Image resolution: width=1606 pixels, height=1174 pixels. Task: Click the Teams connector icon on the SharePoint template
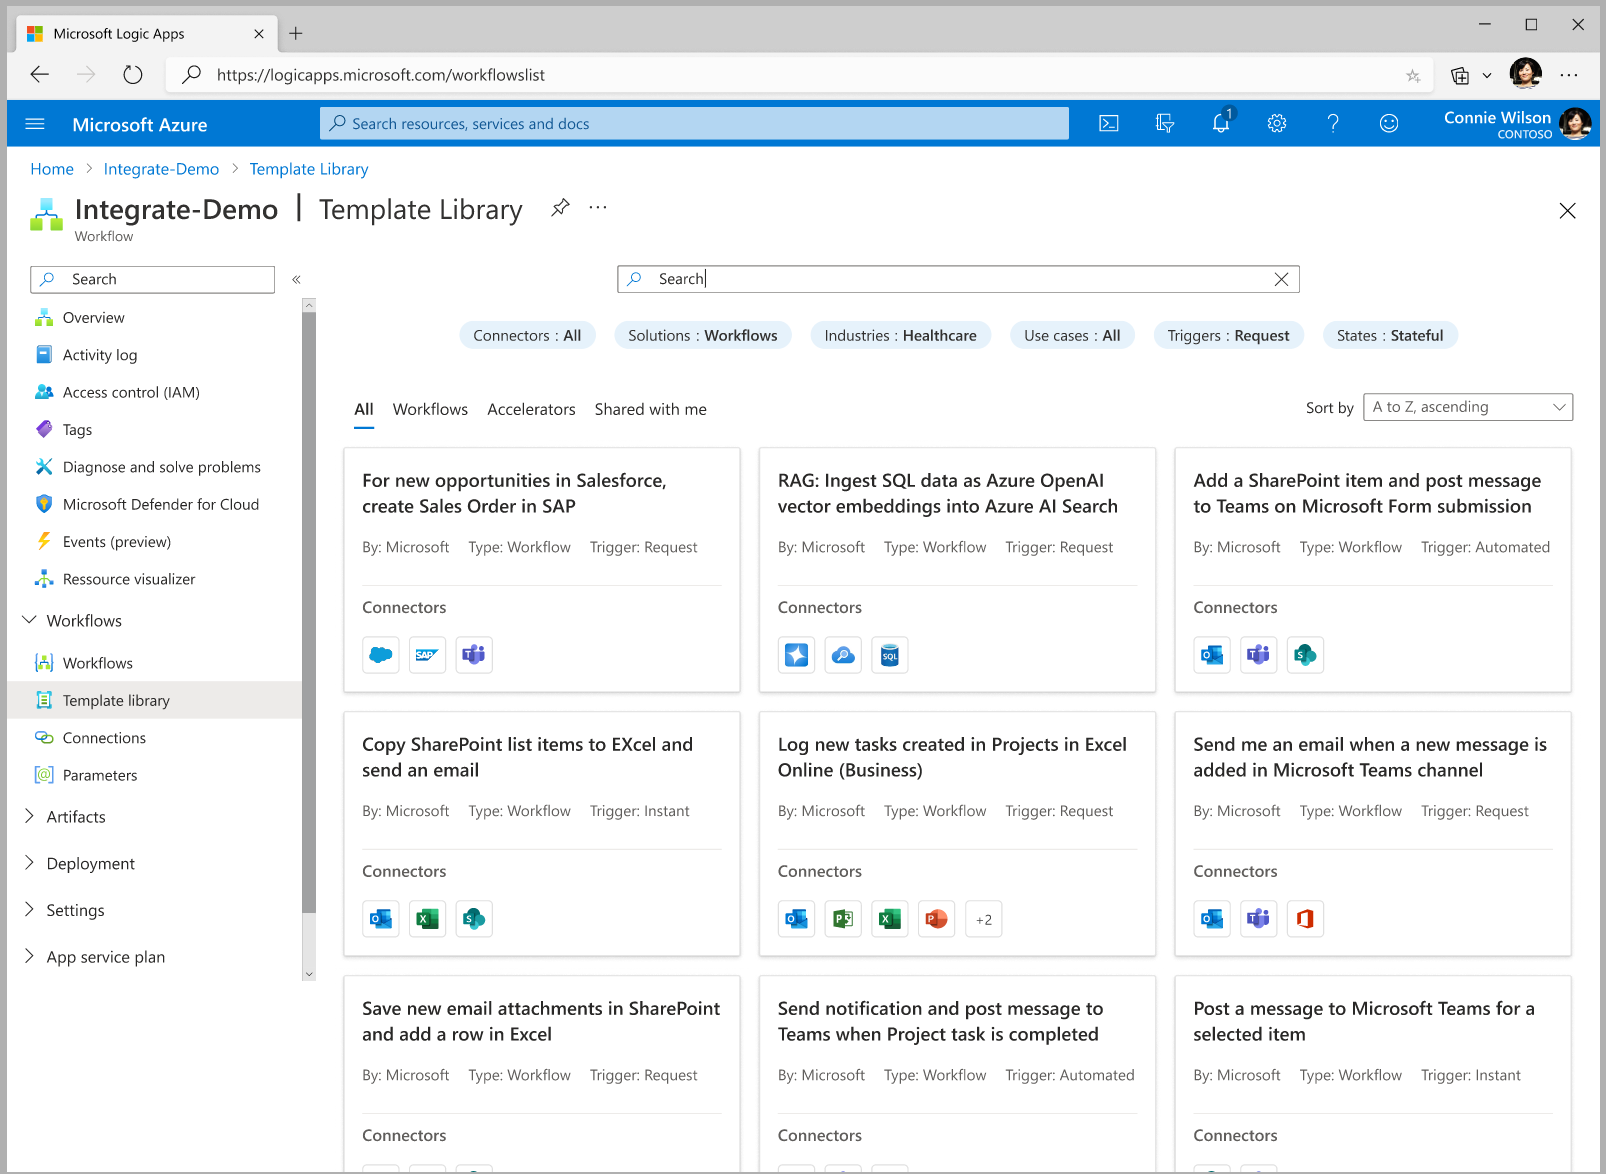point(1258,655)
